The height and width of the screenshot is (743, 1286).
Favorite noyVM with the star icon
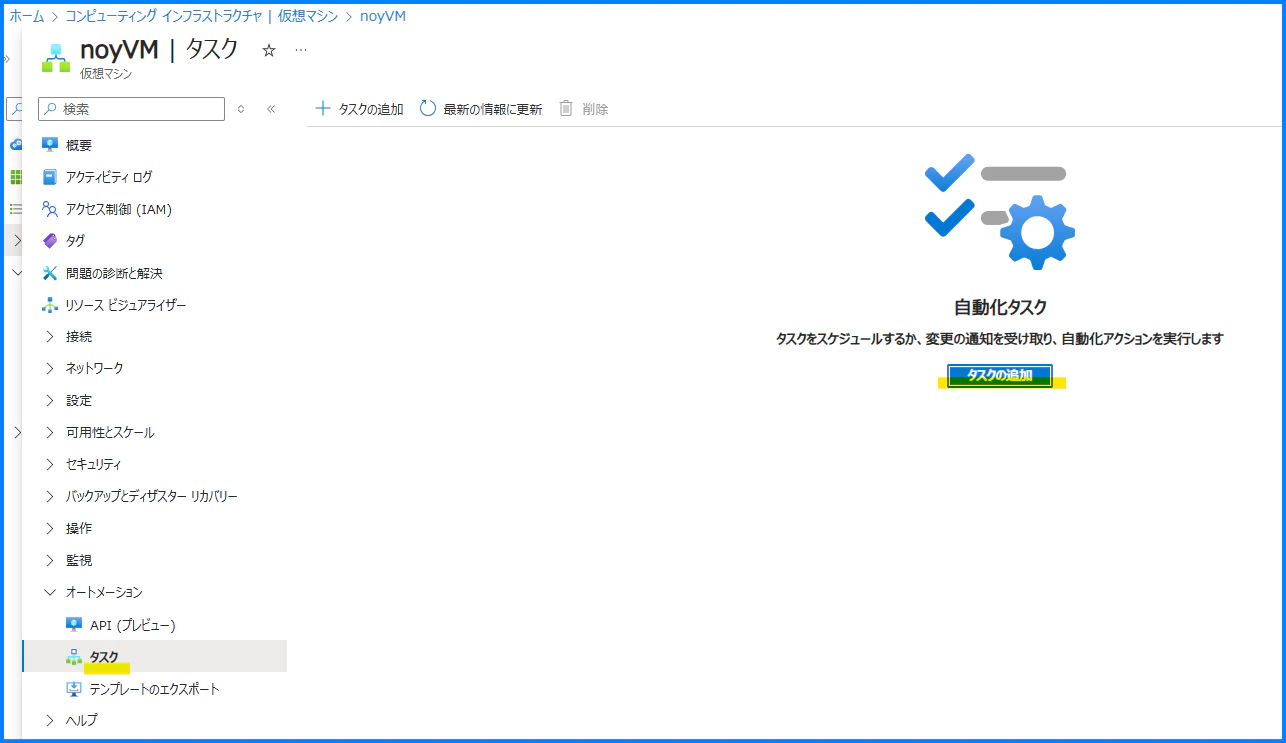[x=268, y=51]
